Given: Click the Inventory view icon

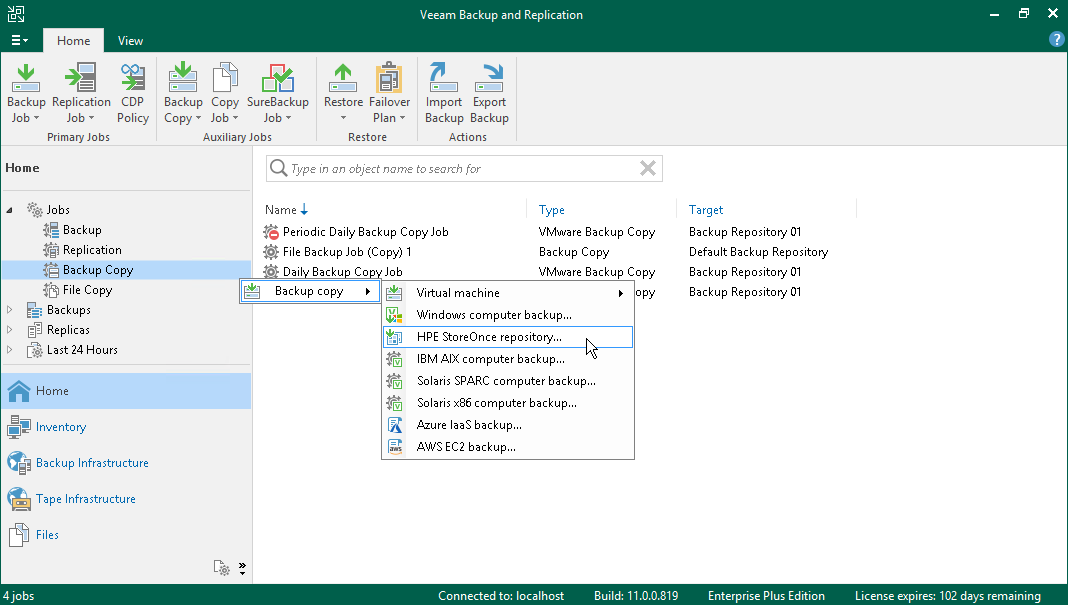Looking at the screenshot, I should pyautogui.click(x=18, y=427).
